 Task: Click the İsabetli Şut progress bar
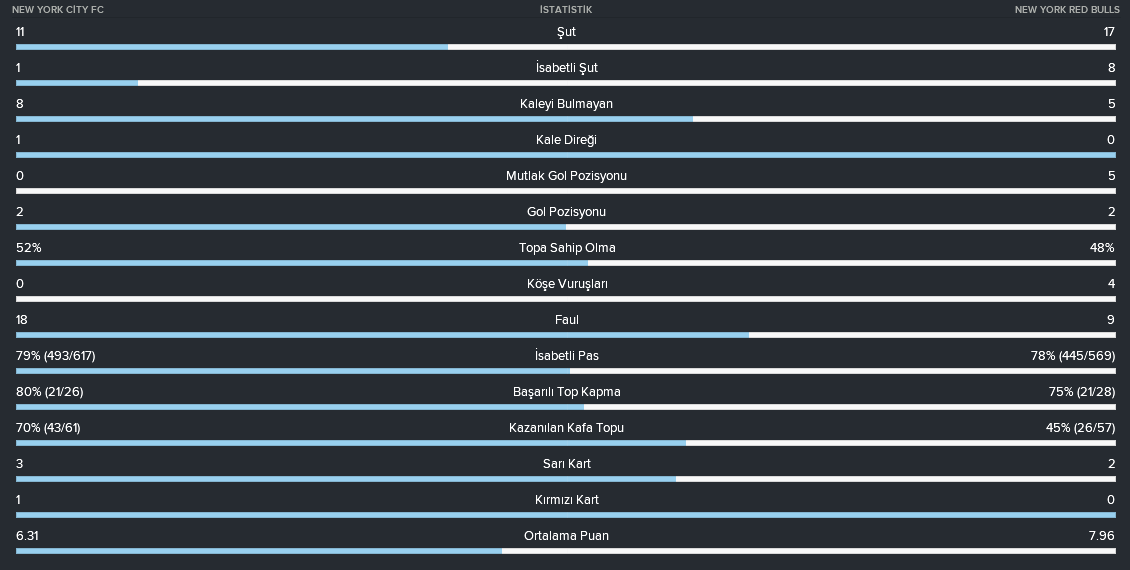[566, 83]
